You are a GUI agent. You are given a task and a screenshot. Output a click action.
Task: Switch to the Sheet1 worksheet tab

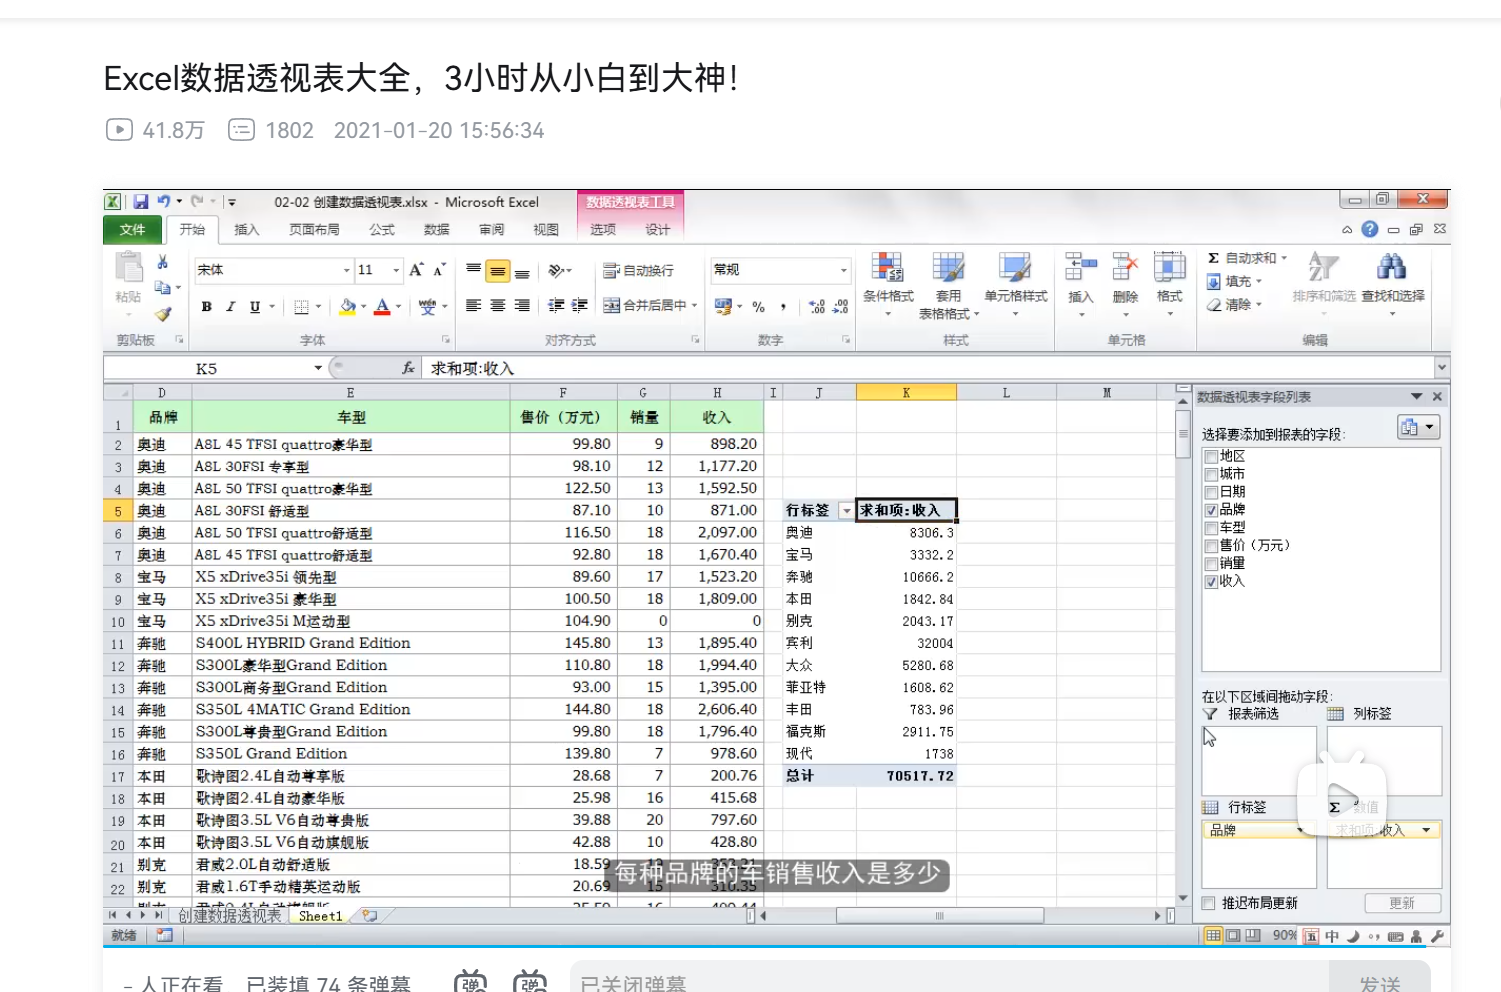(320, 916)
